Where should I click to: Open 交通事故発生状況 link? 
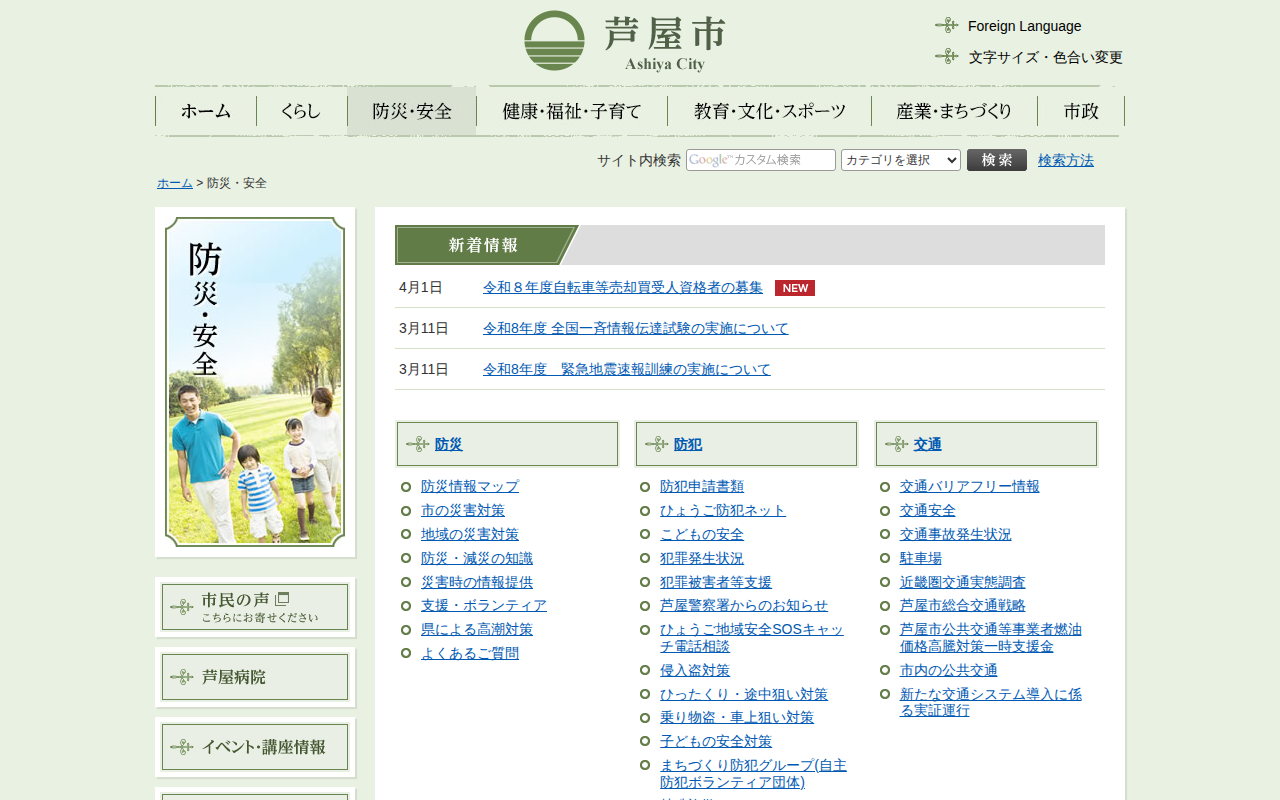point(956,534)
